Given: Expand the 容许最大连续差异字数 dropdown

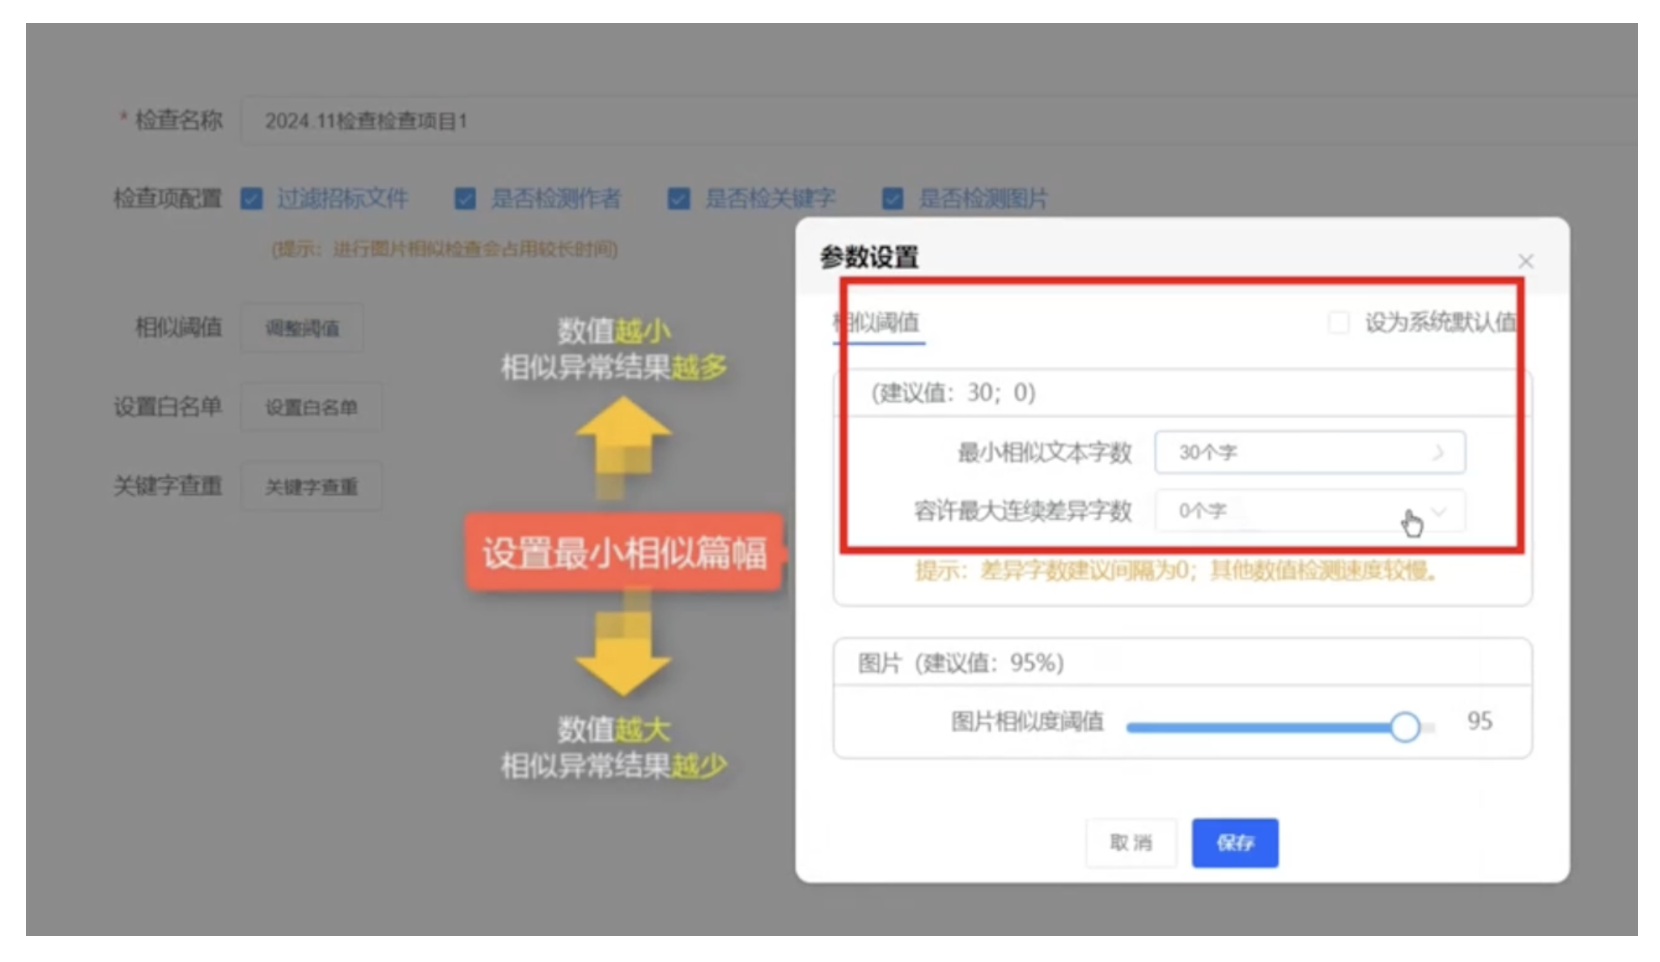Looking at the screenshot, I should pyautogui.click(x=1309, y=511).
